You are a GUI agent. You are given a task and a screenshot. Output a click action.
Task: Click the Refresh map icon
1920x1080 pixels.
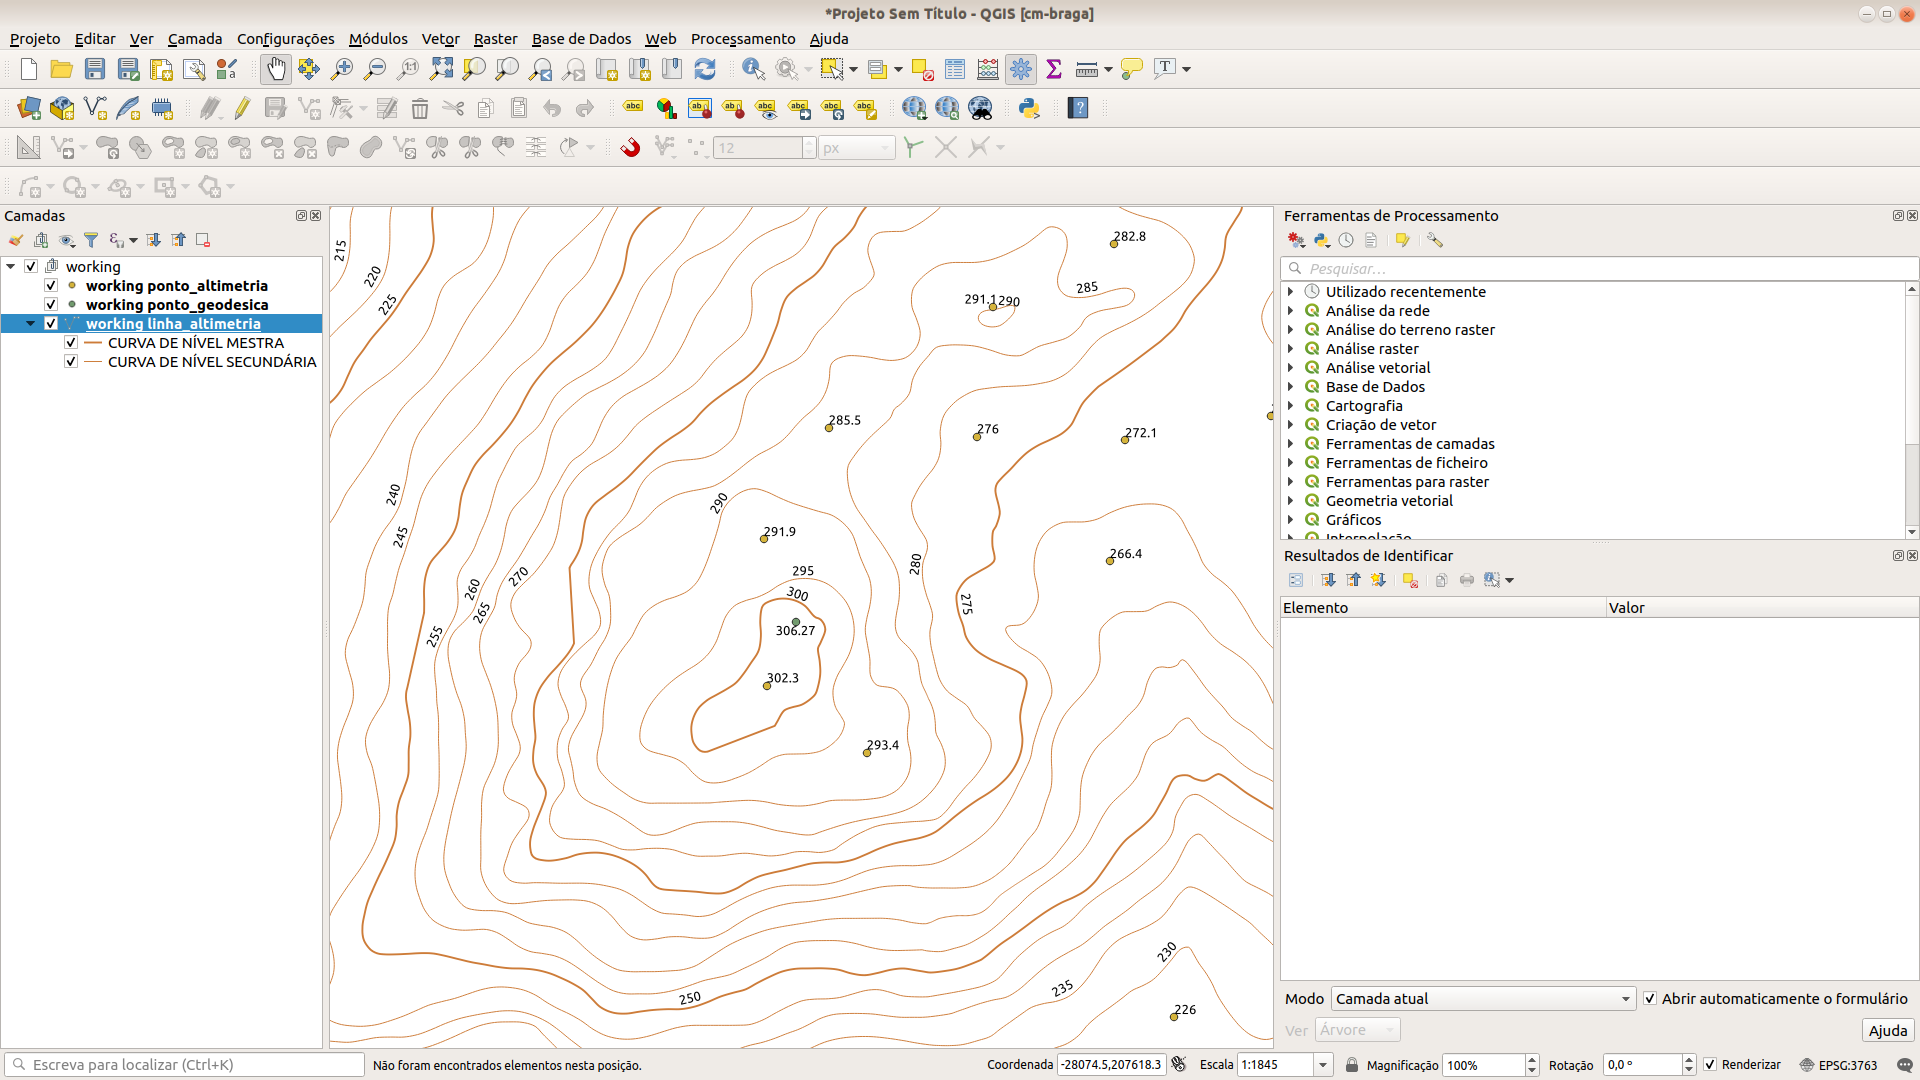pos(705,69)
